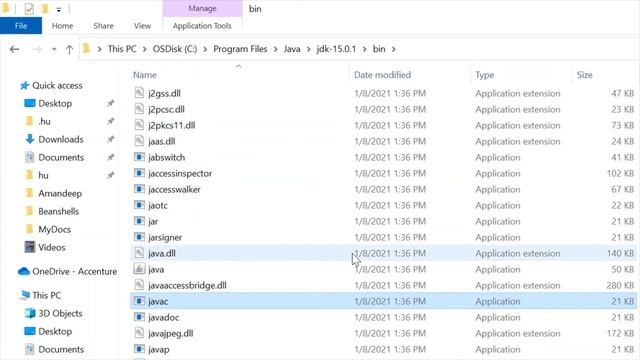The width and height of the screenshot is (640, 360).
Task: Unpin Desktop from Quick access pin icon
Action: tap(111, 103)
